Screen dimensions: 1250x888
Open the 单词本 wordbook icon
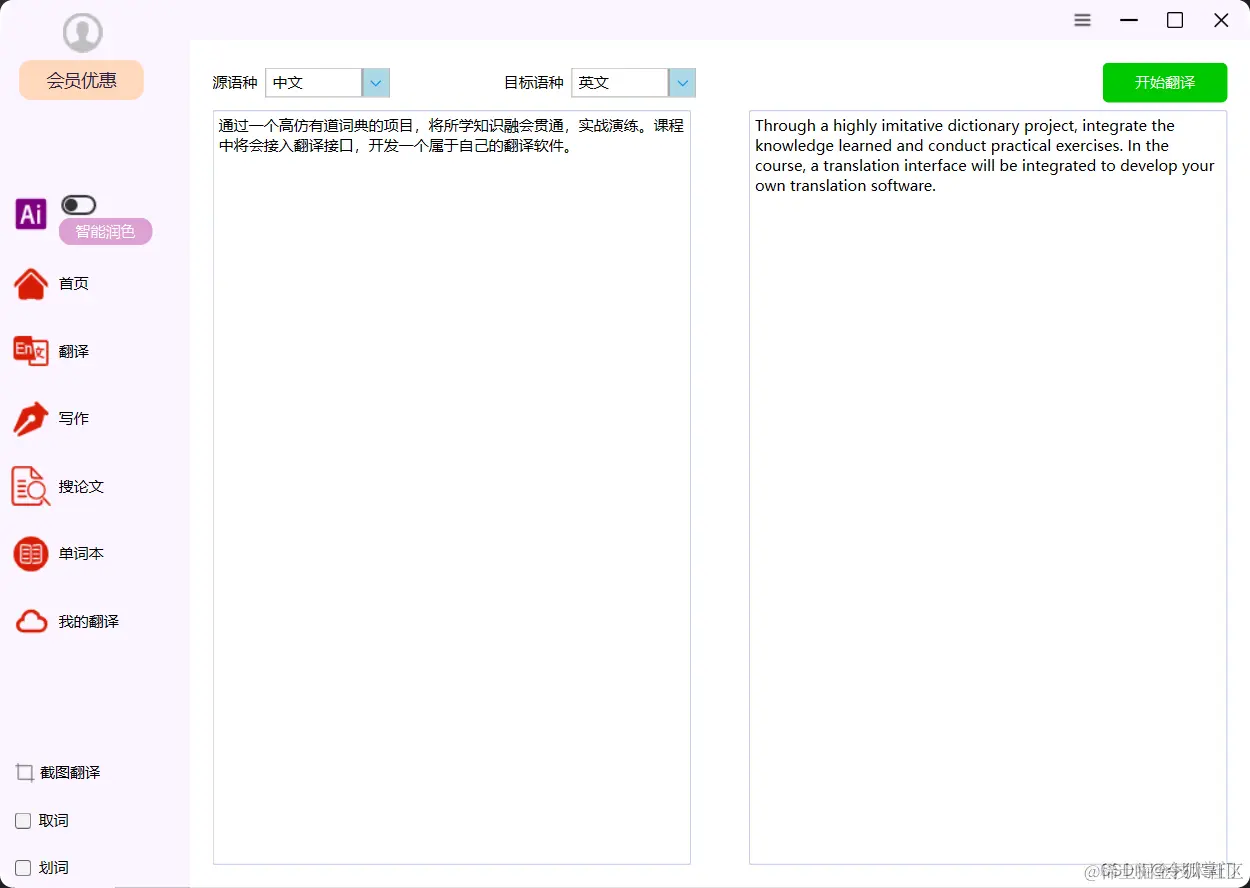(30, 553)
